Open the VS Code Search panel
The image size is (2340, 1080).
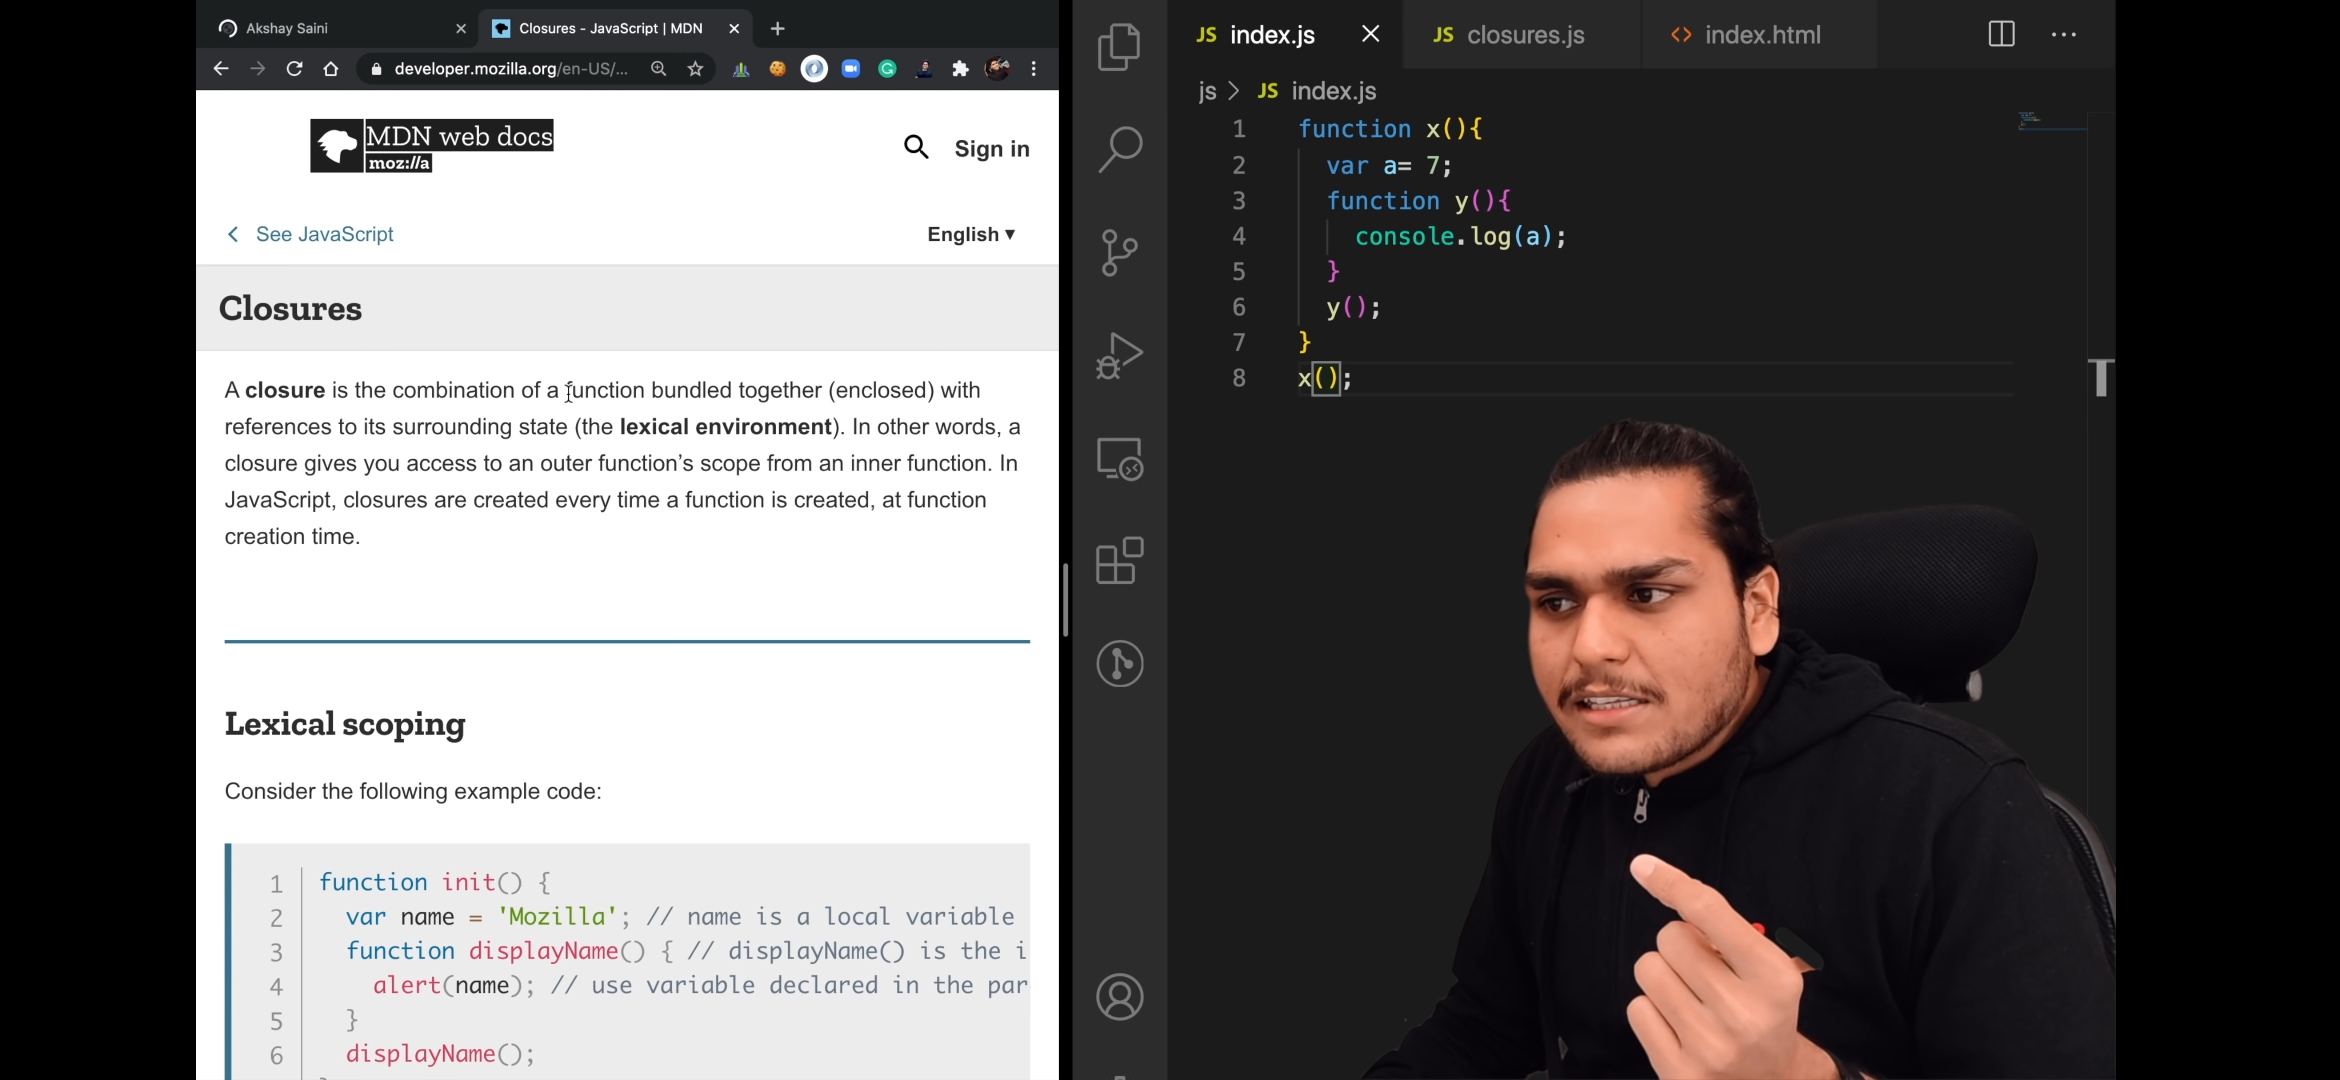point(1119,150)
